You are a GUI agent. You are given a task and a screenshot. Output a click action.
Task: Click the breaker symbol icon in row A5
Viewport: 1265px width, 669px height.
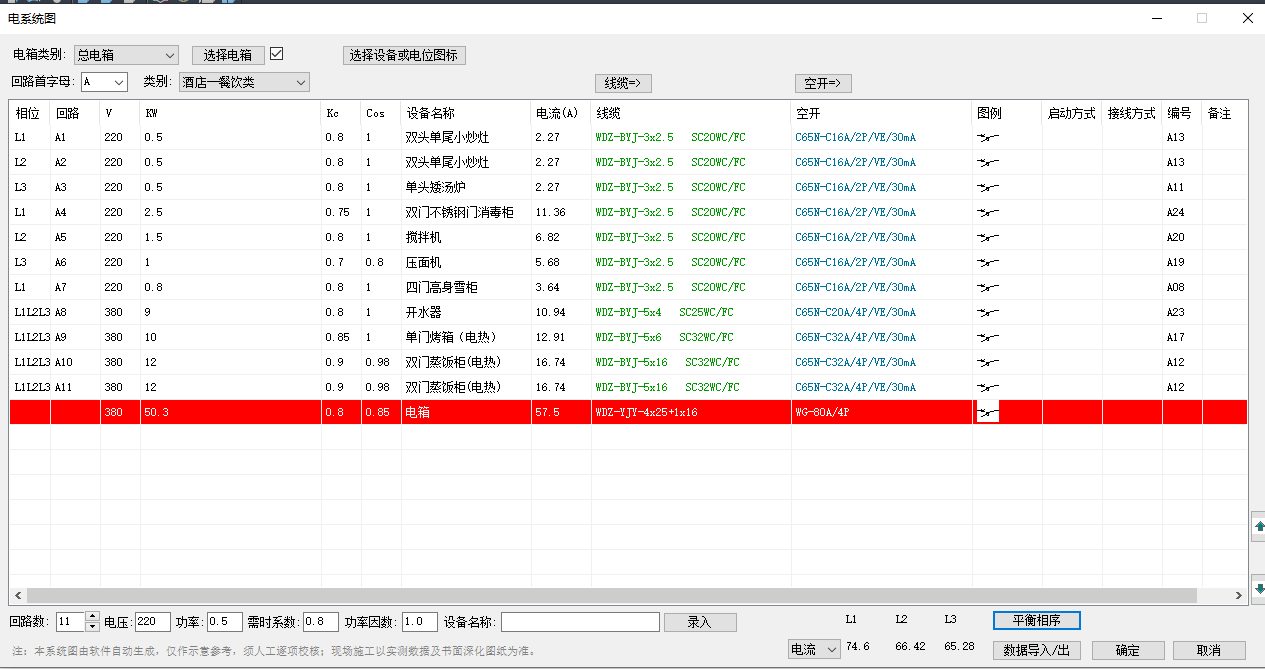click(x=988, y=238)
